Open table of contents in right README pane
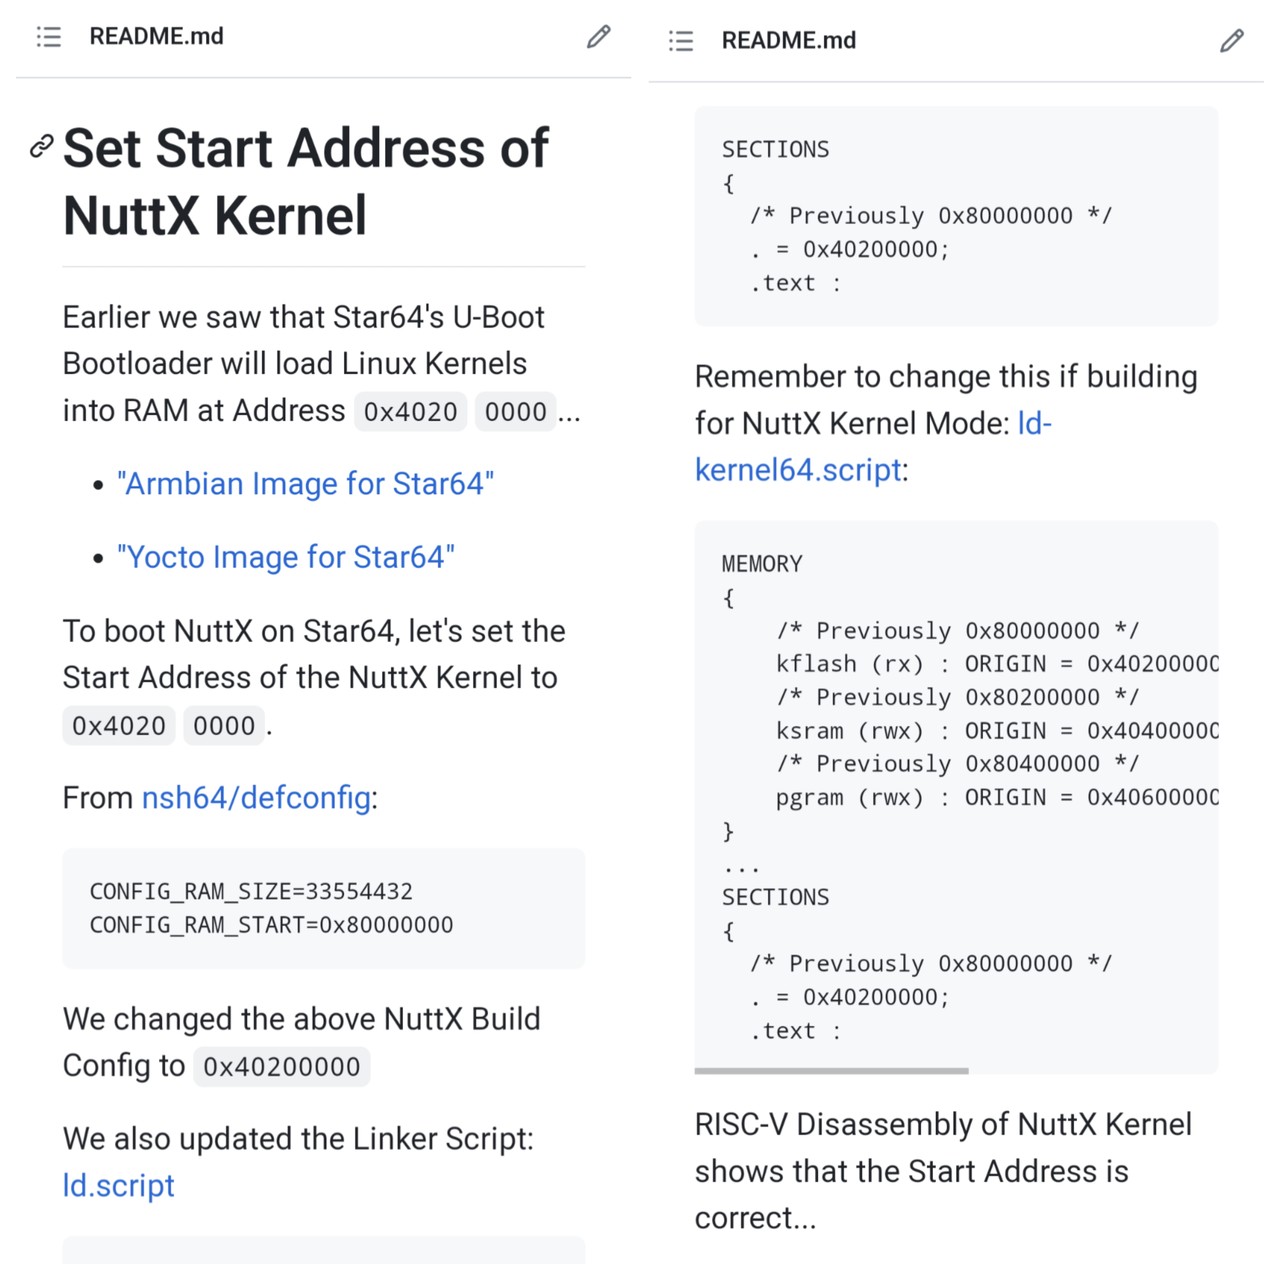 pos(681,41)
